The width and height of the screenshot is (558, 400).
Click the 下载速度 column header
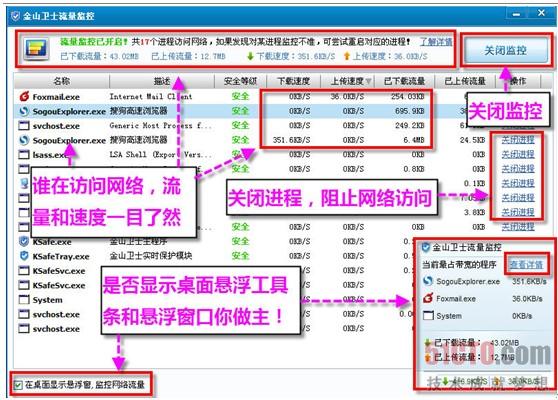click(x=294, y=81)
